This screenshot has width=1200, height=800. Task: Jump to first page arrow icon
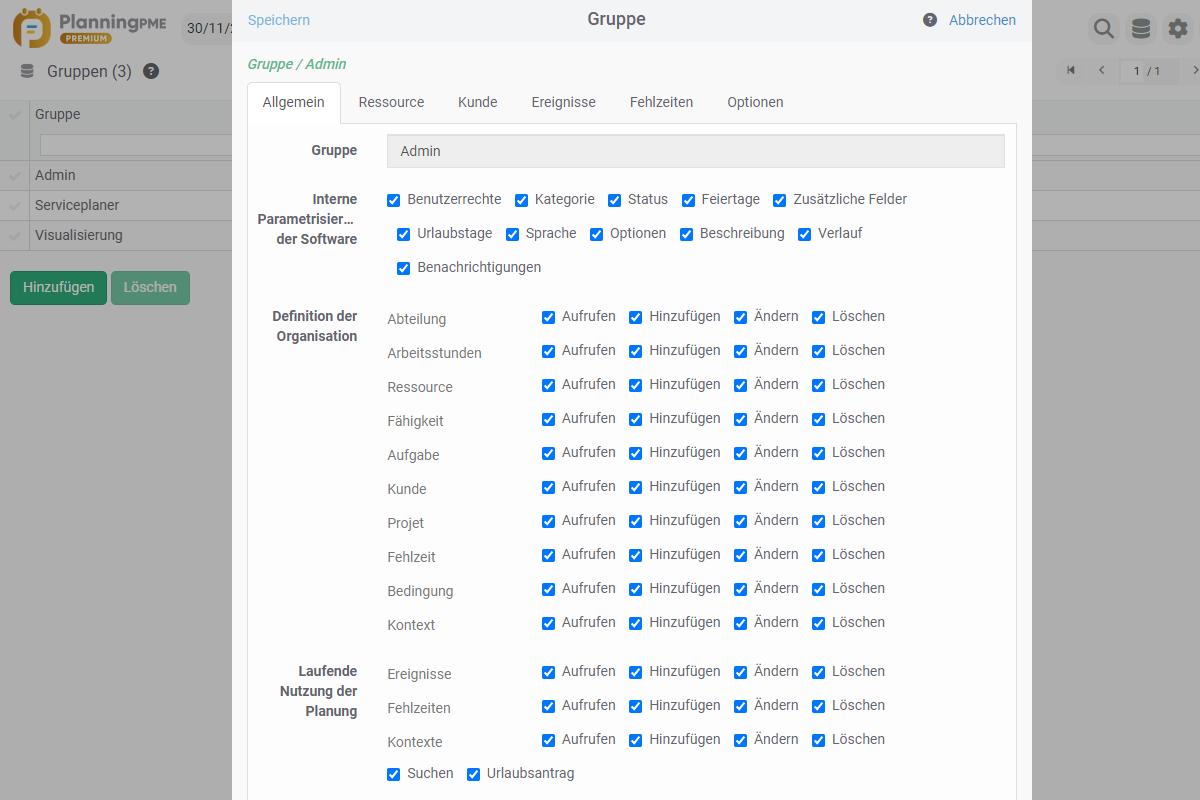(x=1071, y=70)
